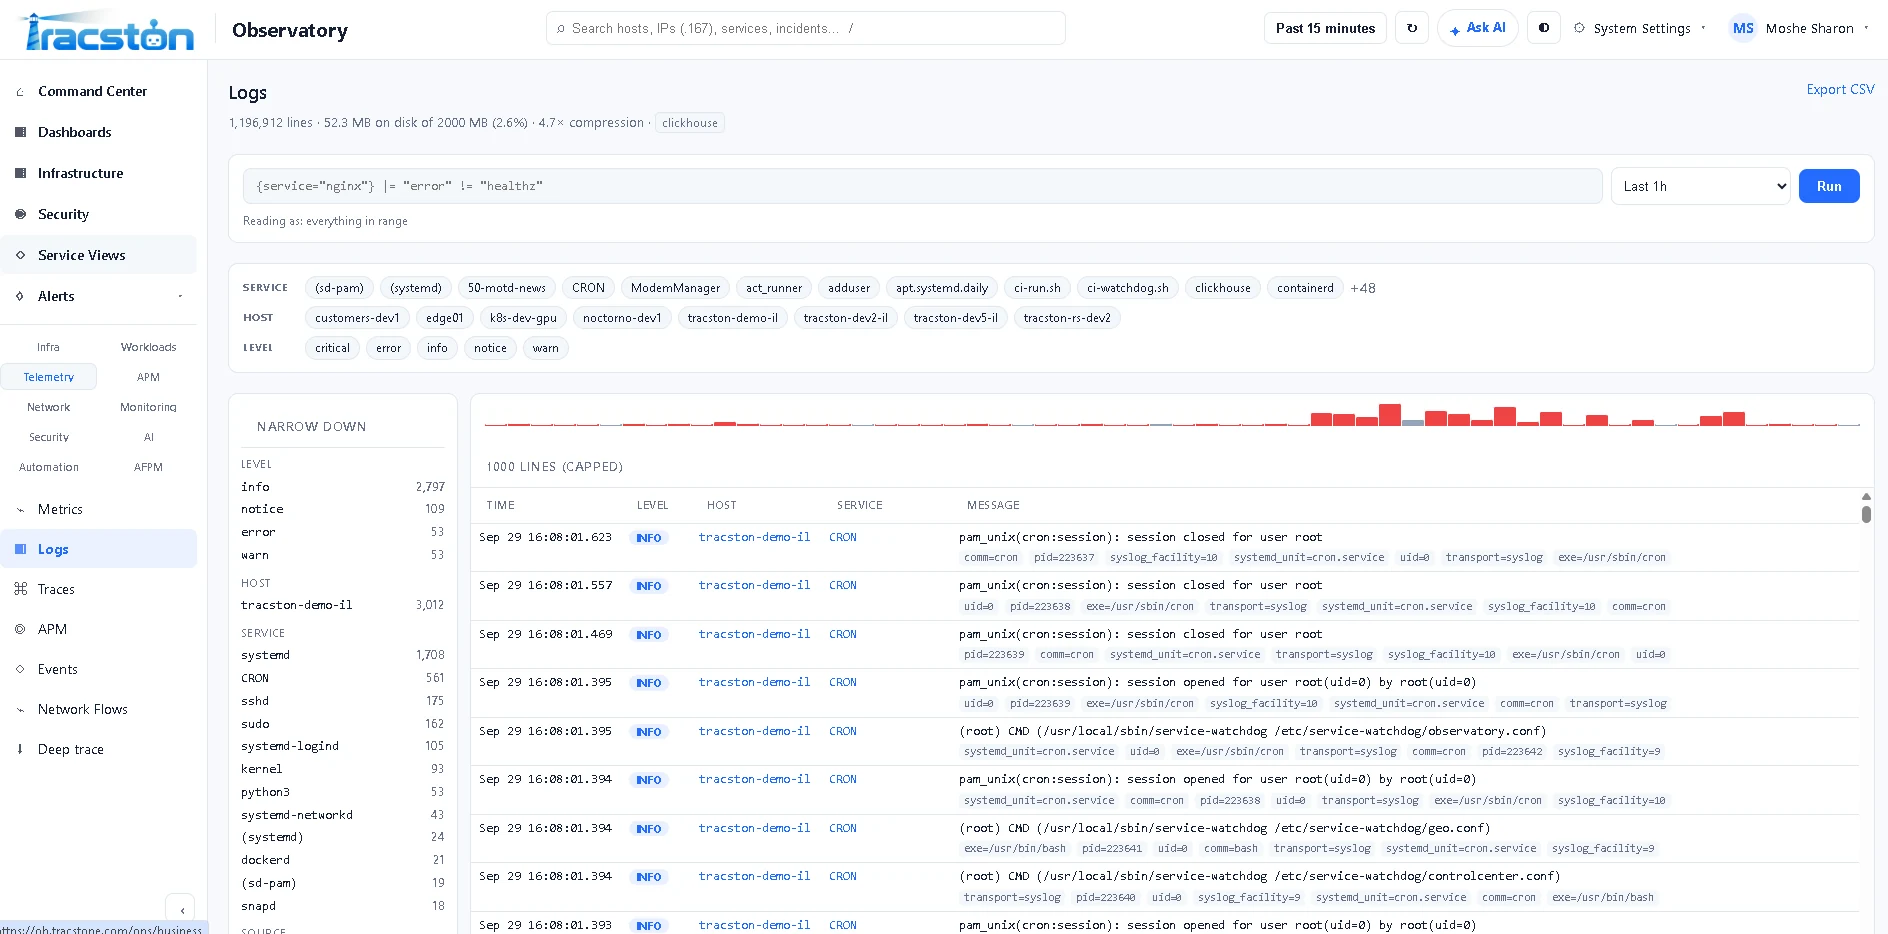Screen dimensions: 1888x934
Task: Narrow down by sshd service
Action: pyautogui.click(x=342, y=701)
